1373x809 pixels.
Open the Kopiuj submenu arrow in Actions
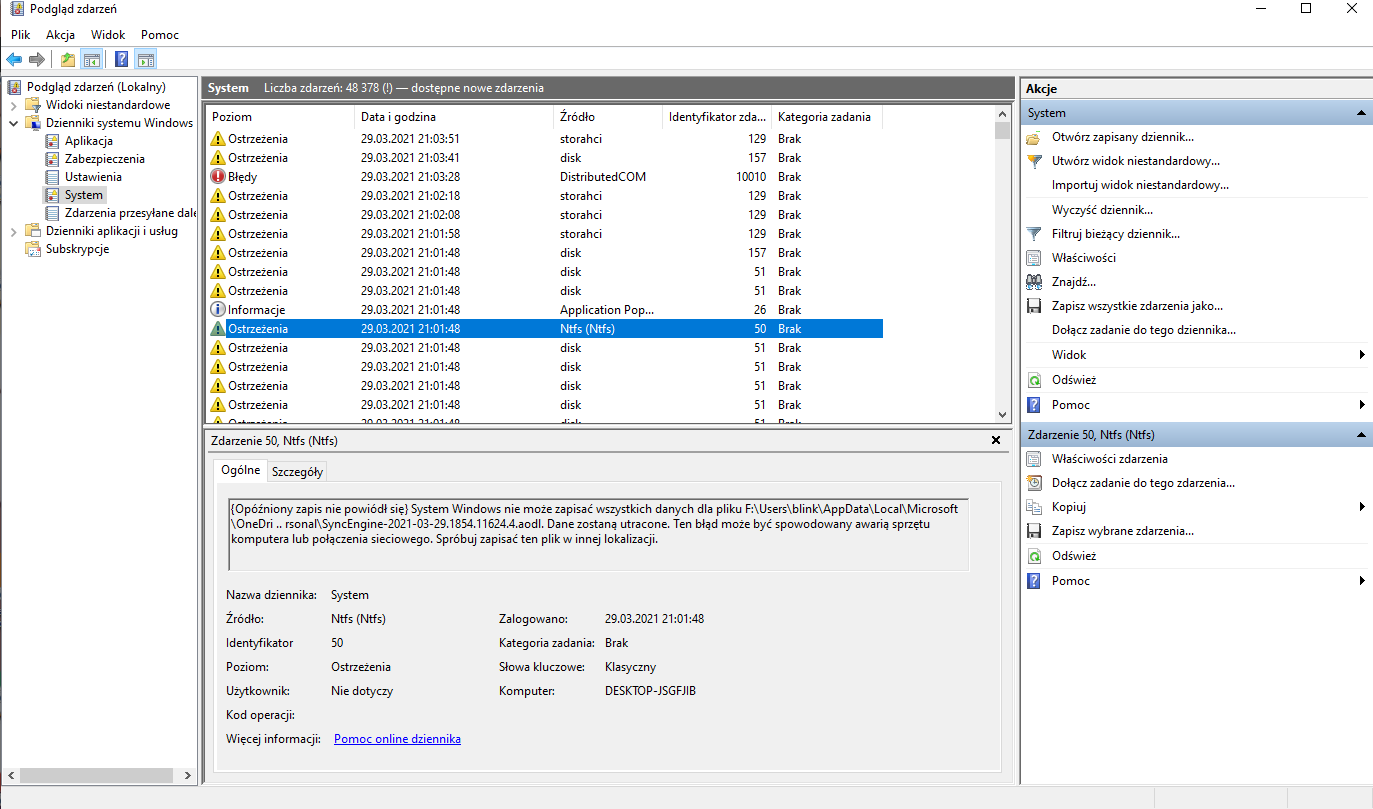click(1362, 507)
